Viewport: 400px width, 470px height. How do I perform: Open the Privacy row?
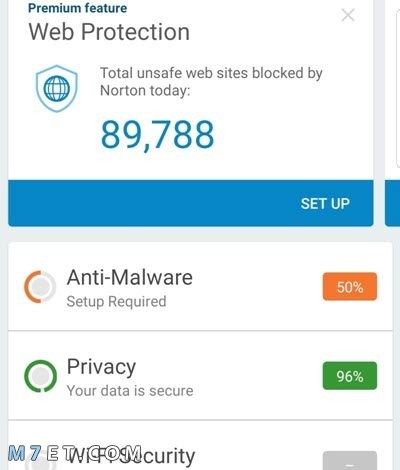click(200, 376)
